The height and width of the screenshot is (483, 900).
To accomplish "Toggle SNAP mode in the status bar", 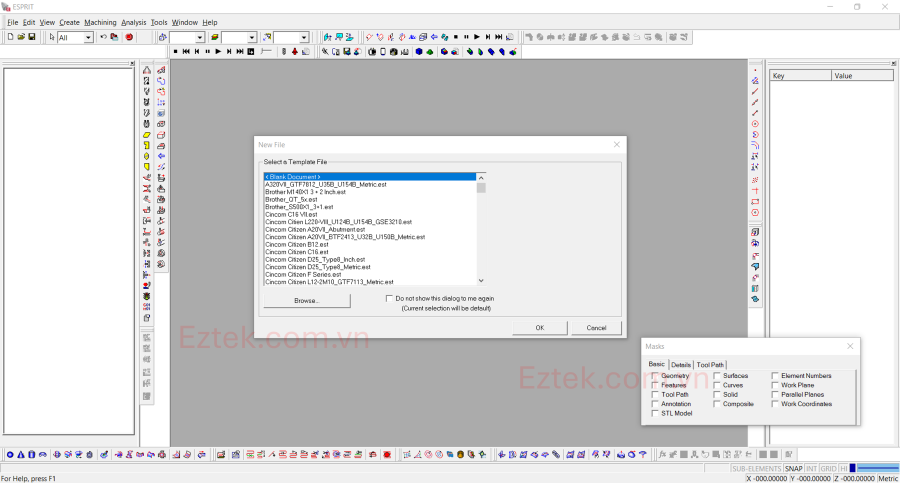I will [x=793, y=468].
